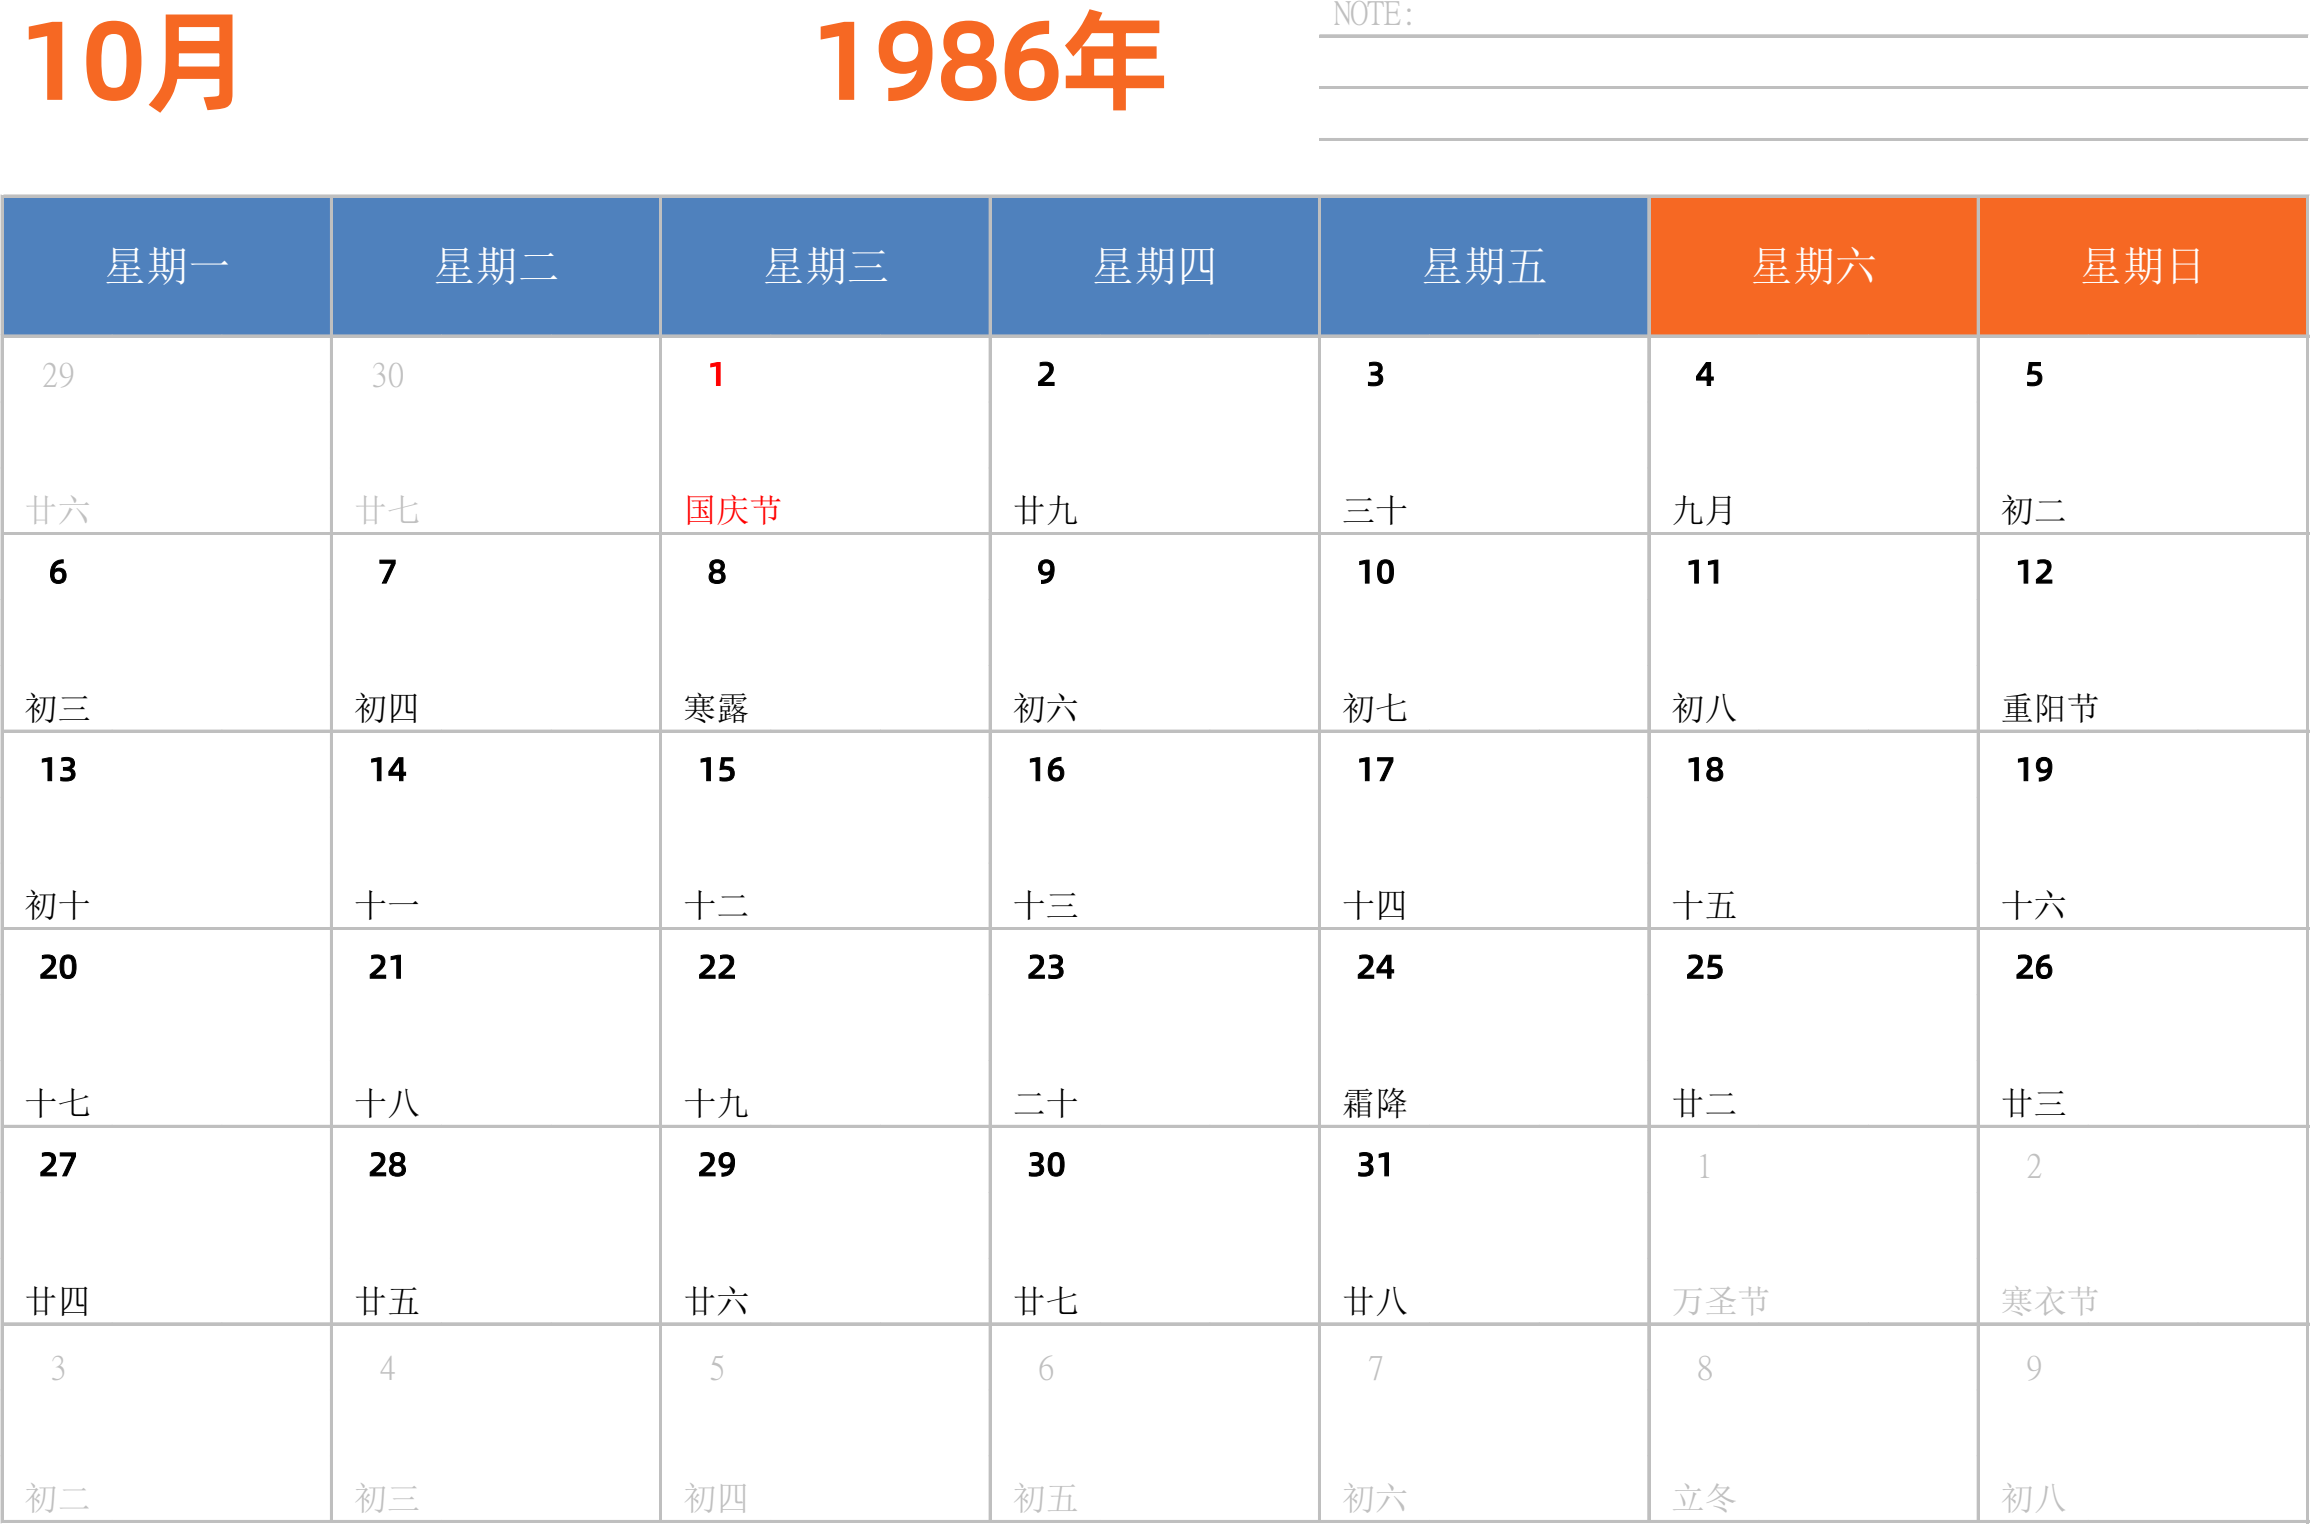
Task: Click the date 25
Action: pyautogui.click(x=1704, y=968)
